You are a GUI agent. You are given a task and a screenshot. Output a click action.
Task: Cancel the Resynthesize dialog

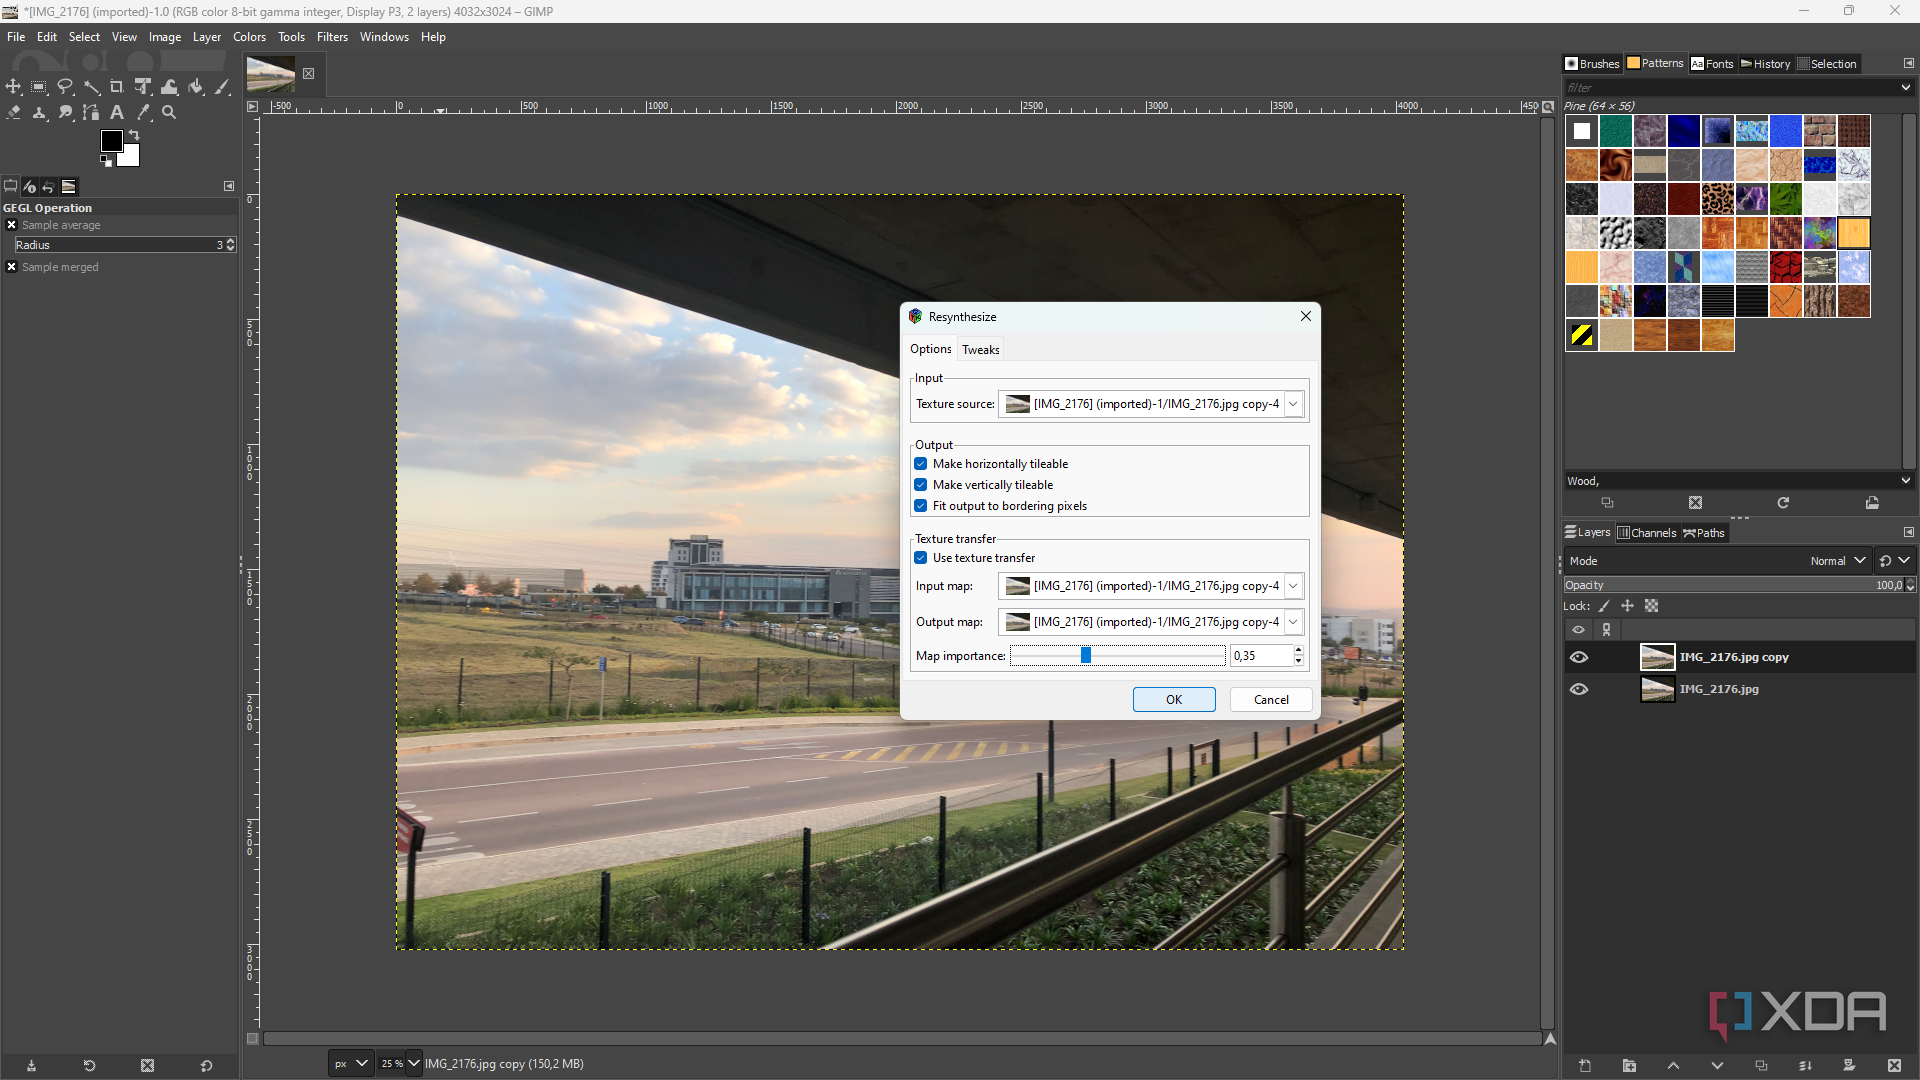(1271, 700)
